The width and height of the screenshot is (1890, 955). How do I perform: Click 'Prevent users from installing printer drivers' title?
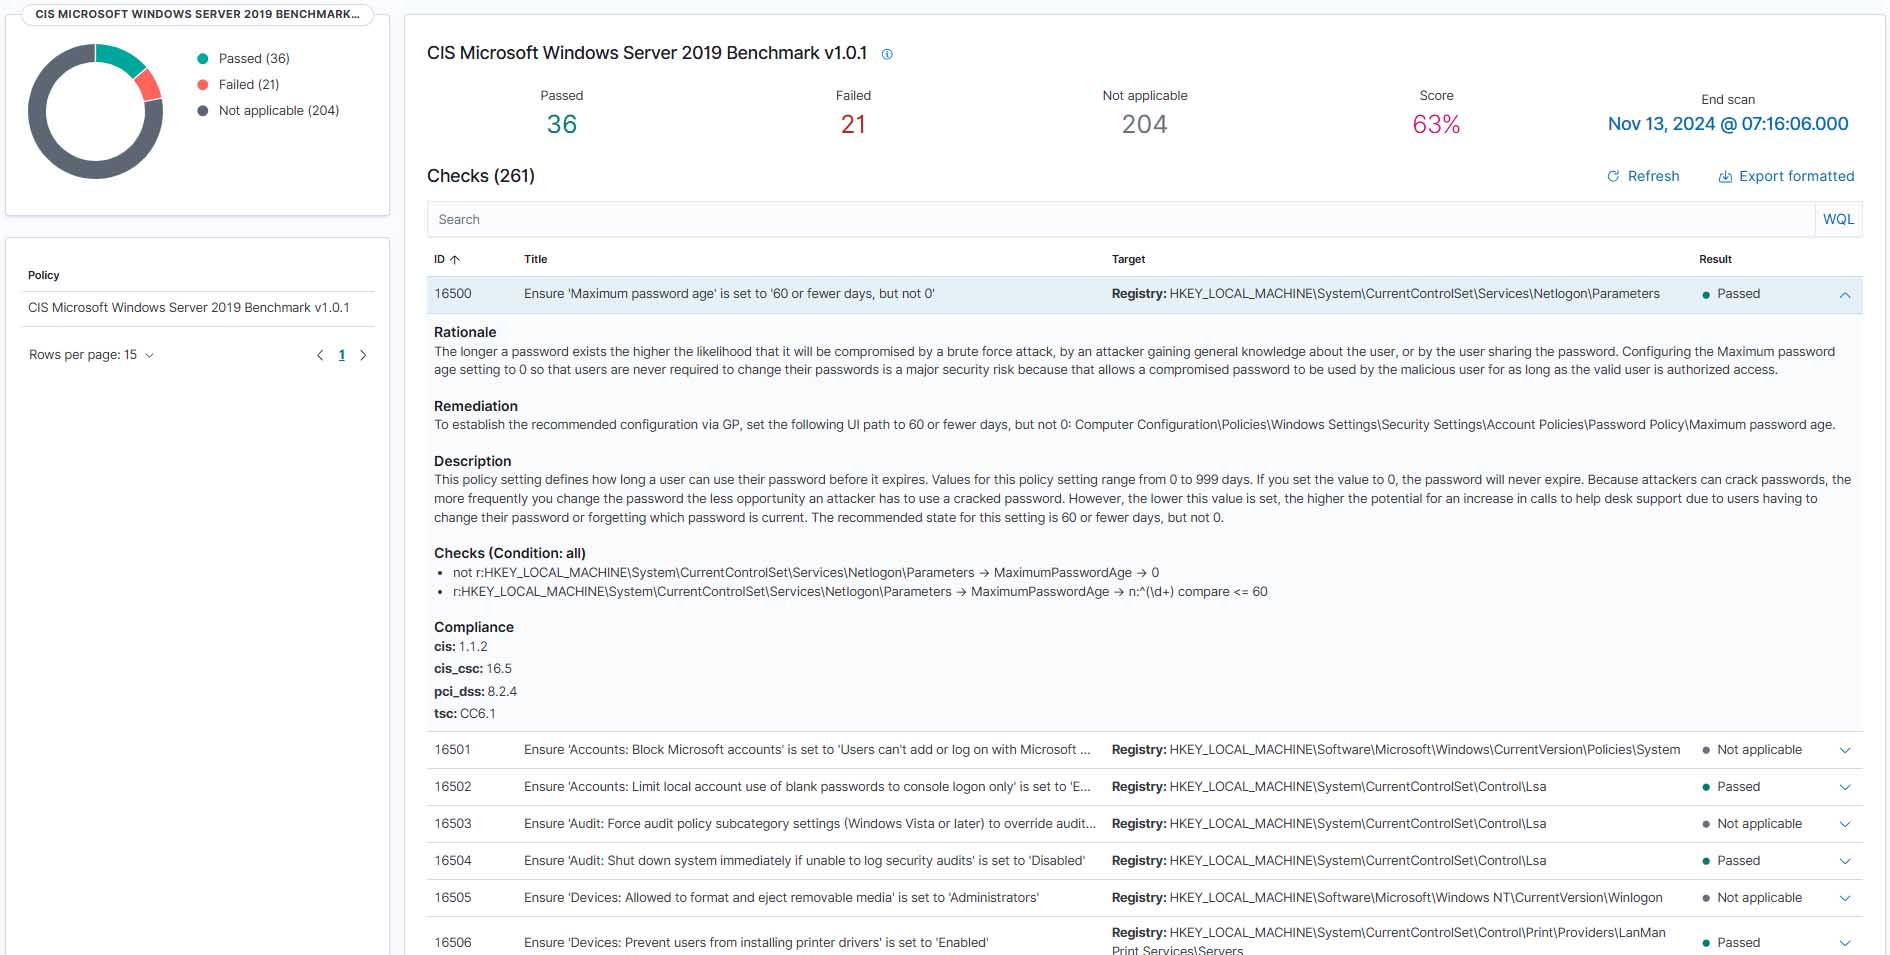(x=756, y=943)
